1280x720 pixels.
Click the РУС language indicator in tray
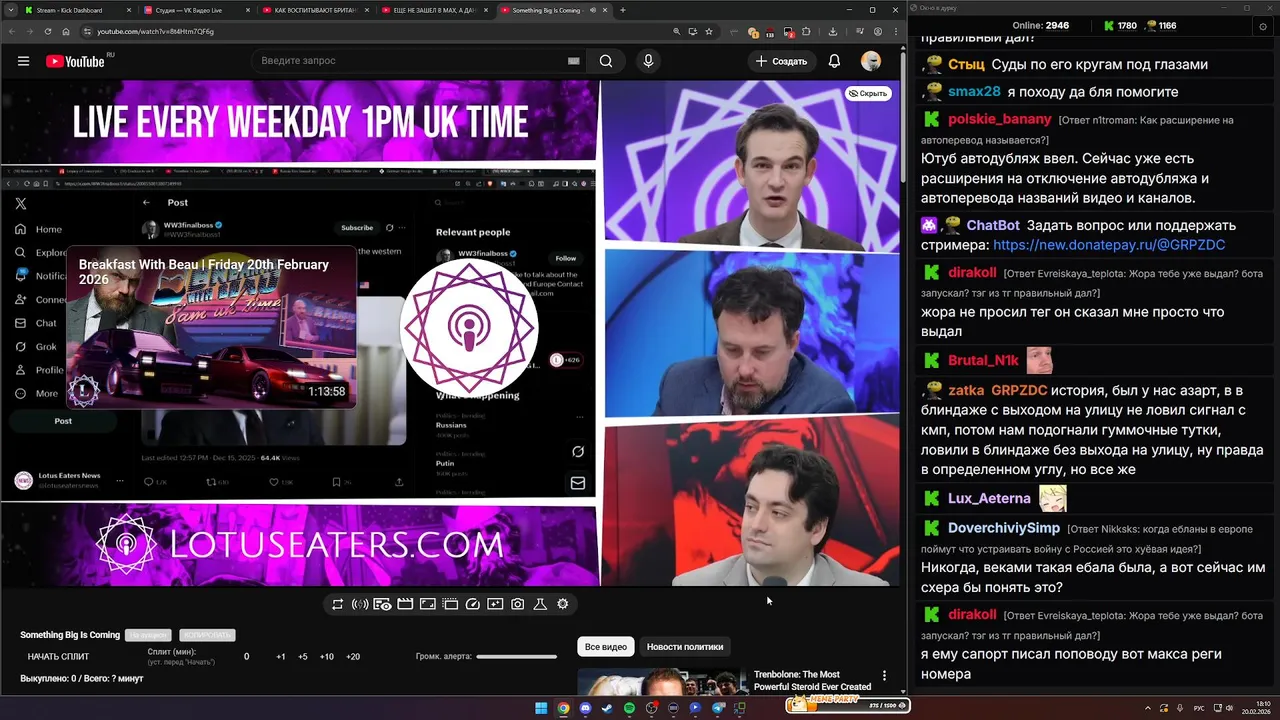(1199, 707)
